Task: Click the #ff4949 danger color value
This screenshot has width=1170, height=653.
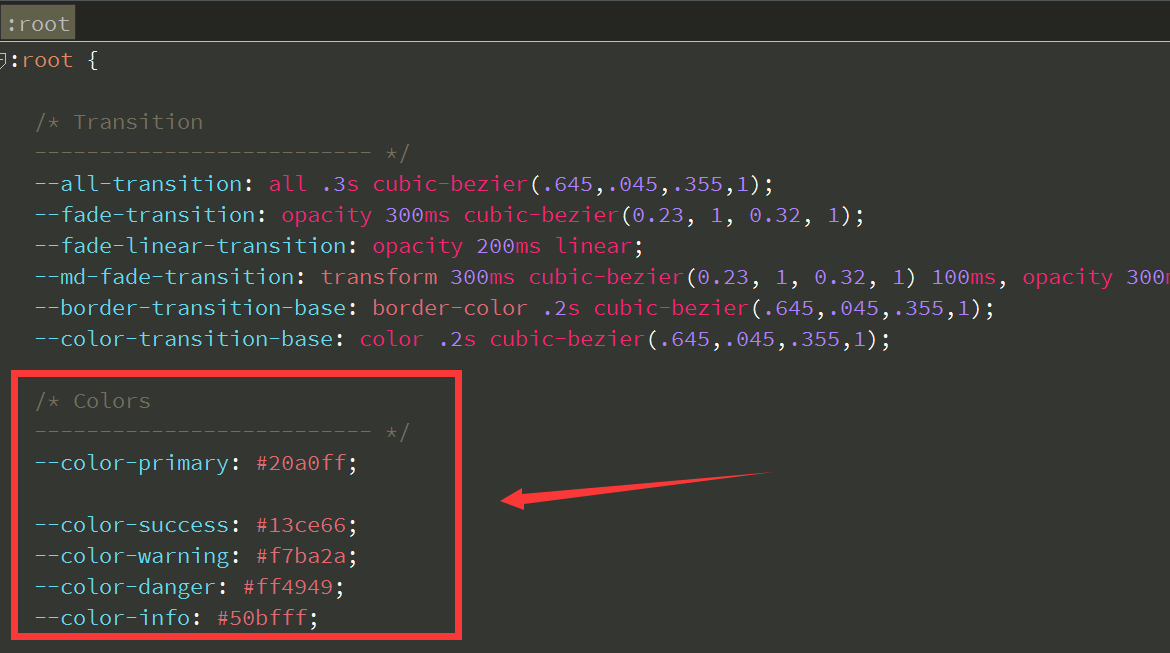Action: 287,587
